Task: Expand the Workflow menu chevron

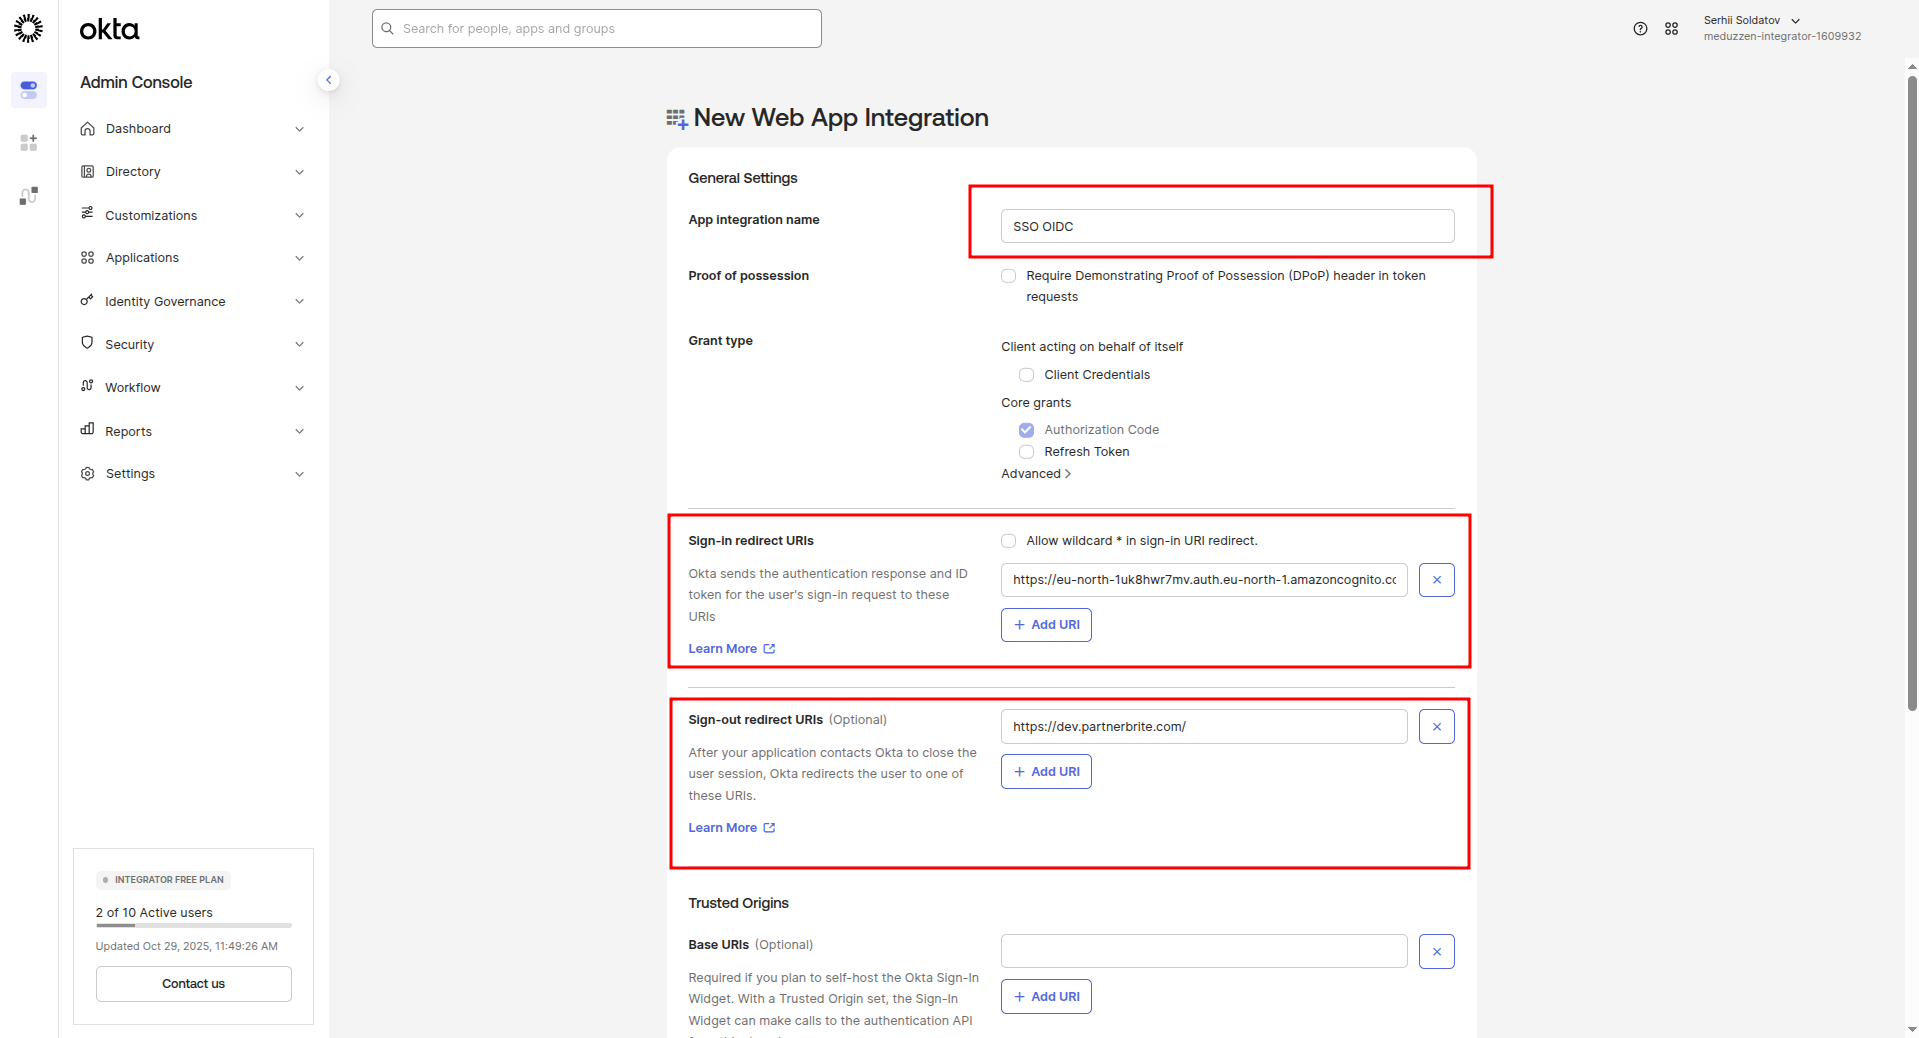Action: pyautogui.click(x=299, y=388)
